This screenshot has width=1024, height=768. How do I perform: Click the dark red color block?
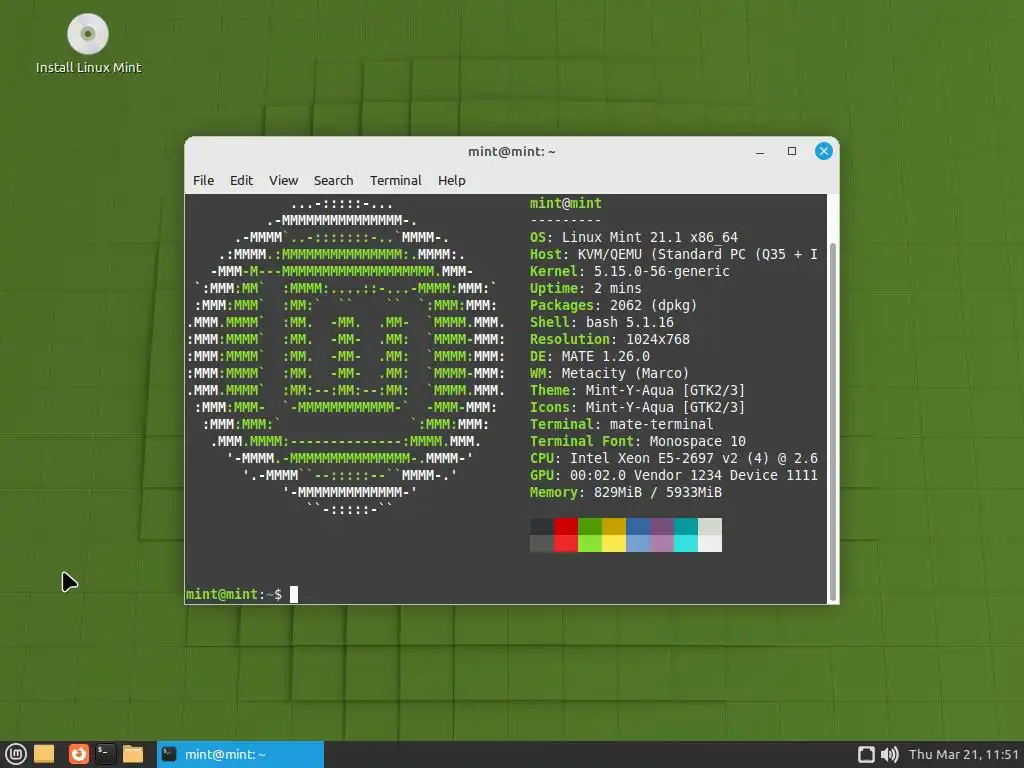click(x=566, y=526)
